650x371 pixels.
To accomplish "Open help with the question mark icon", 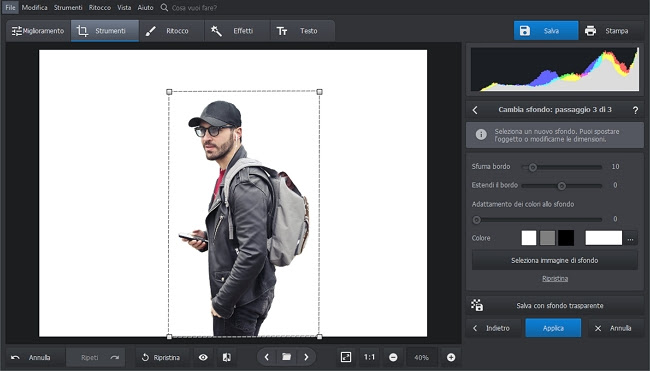I will pyautogui.click(x=635, y=110).
